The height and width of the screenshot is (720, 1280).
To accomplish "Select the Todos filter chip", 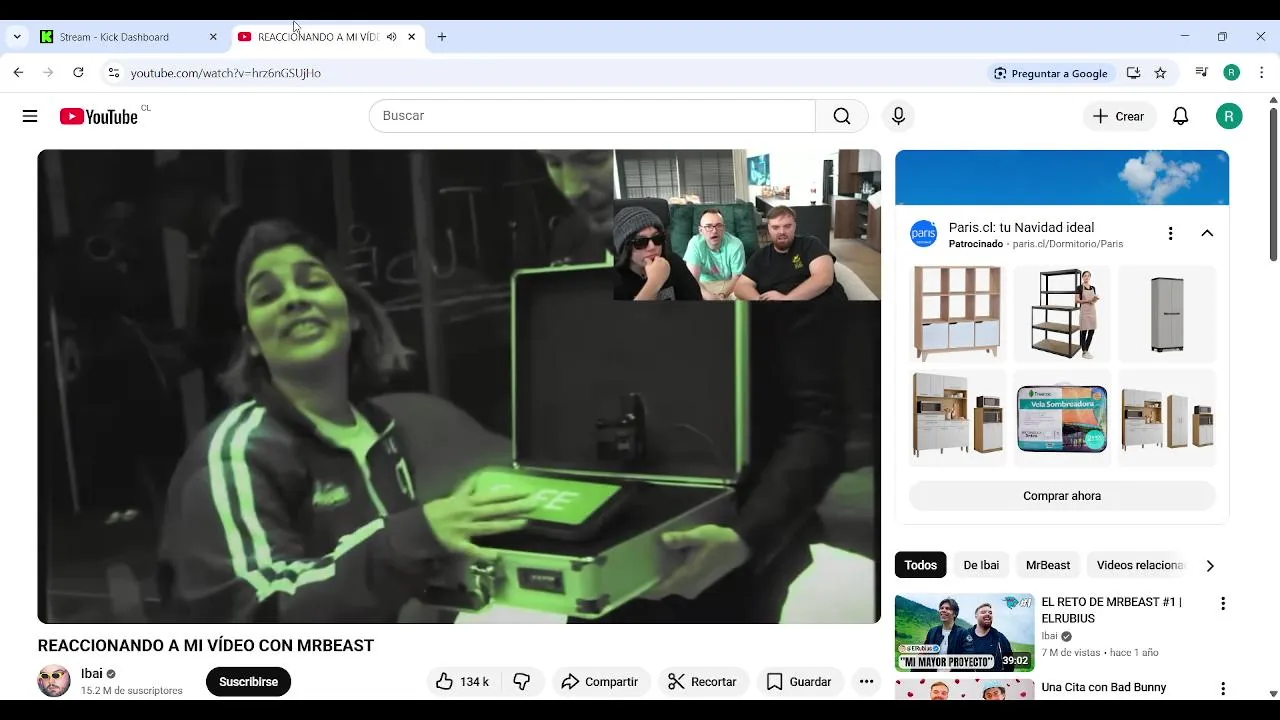I will (x=920, y=565).
